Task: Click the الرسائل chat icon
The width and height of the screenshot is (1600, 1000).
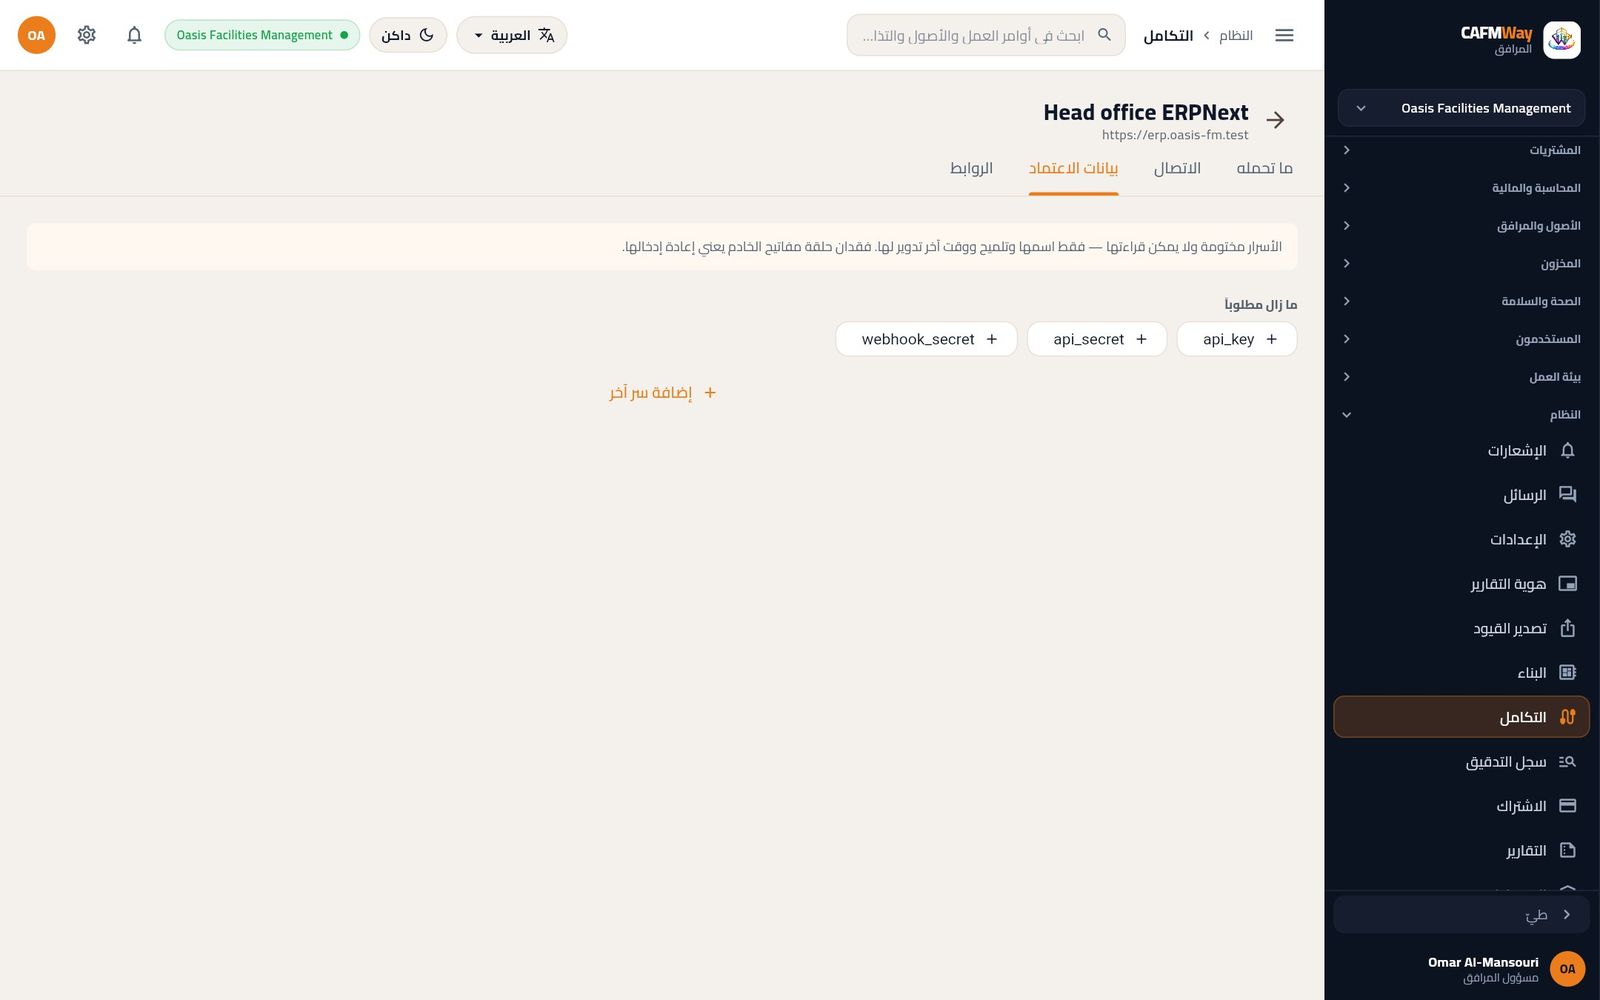Action: click(x=1567, y=495)
